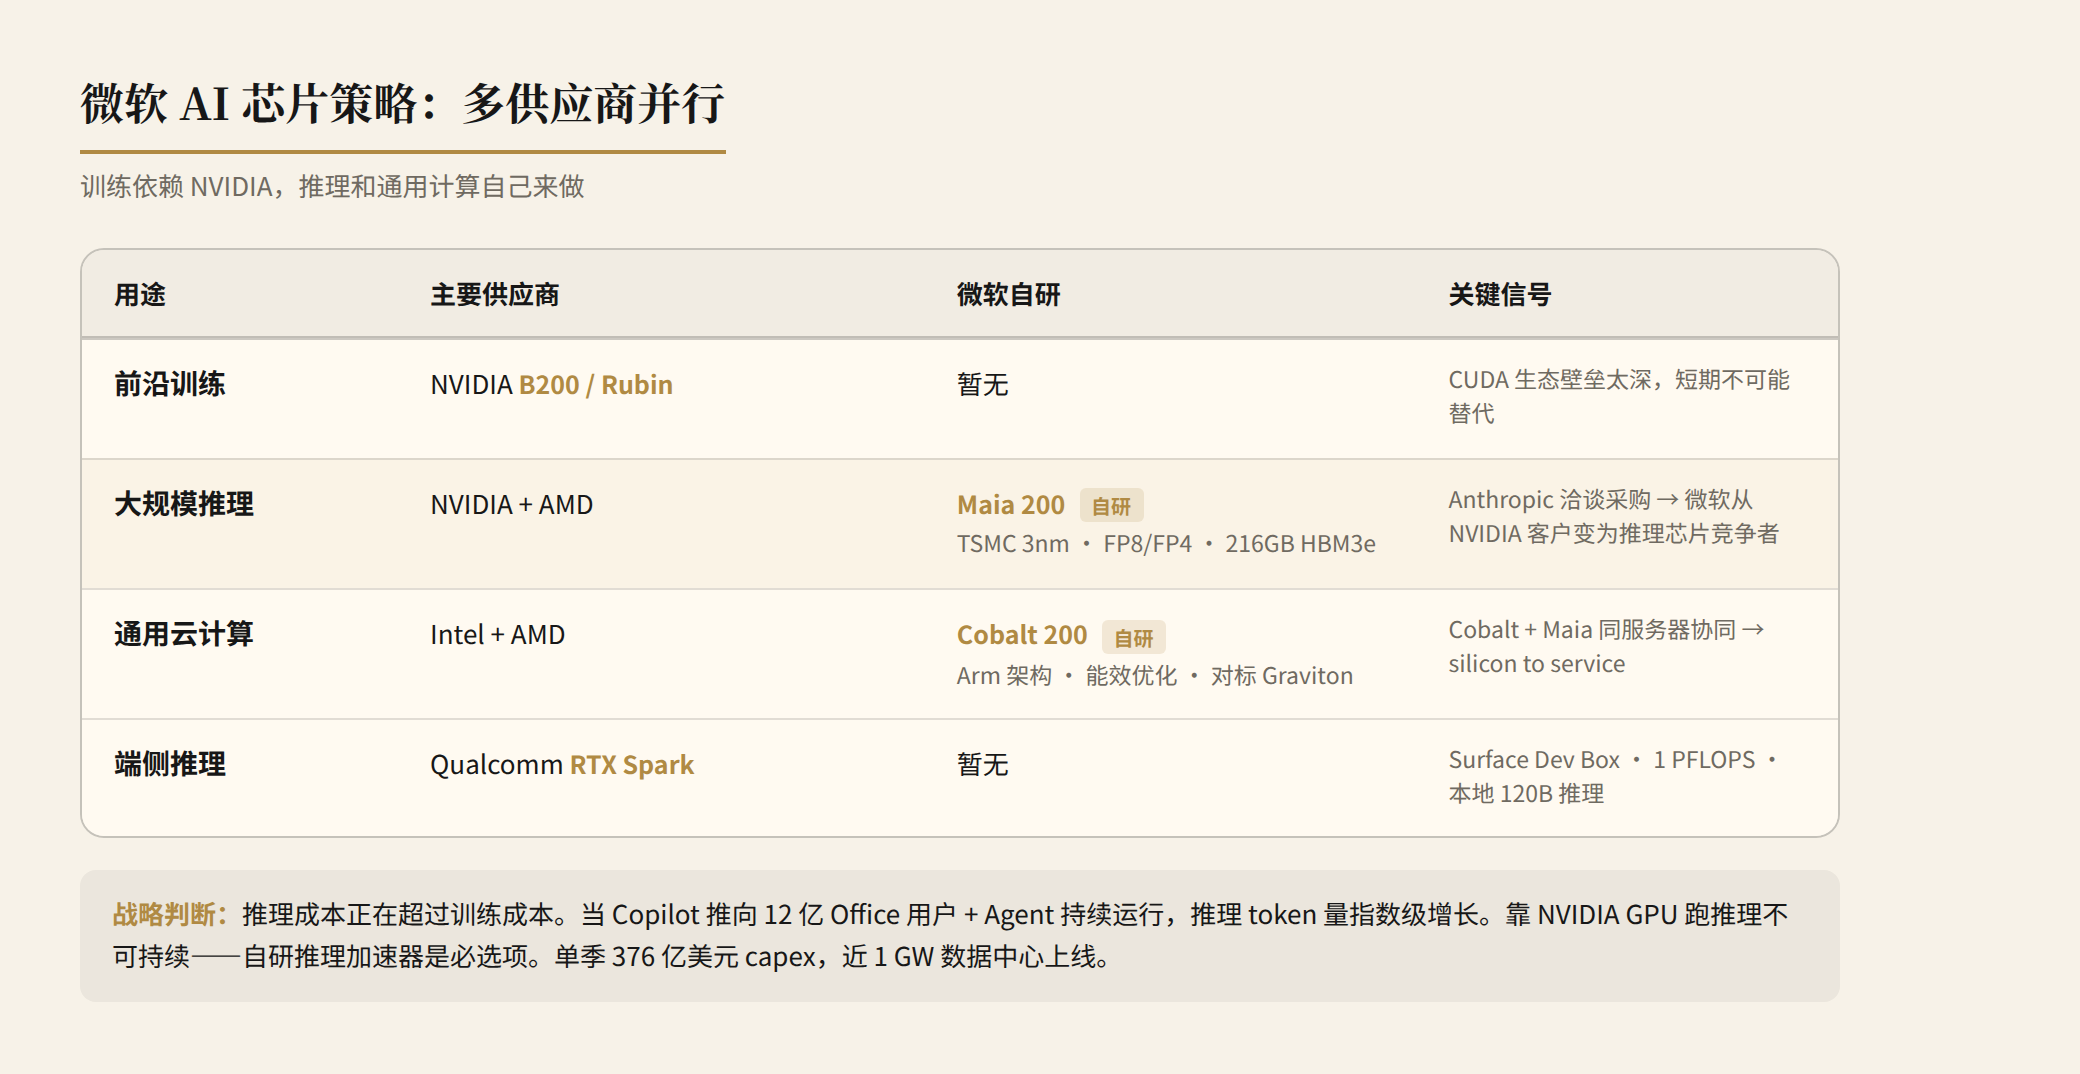
Task: Click the Cobalt 200 chip name
Action: pyautogui.click(x=1022, y=635)
